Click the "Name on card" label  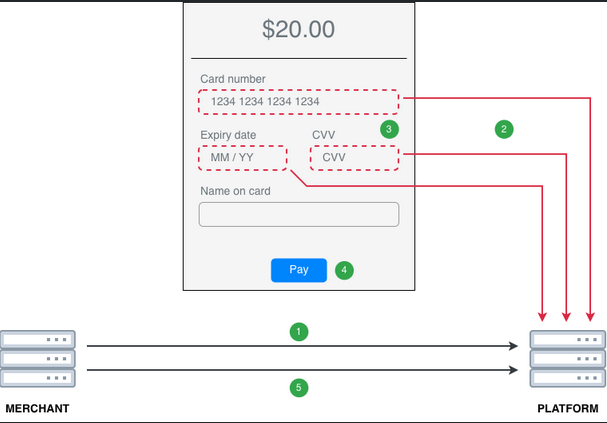tap(235, 191)
